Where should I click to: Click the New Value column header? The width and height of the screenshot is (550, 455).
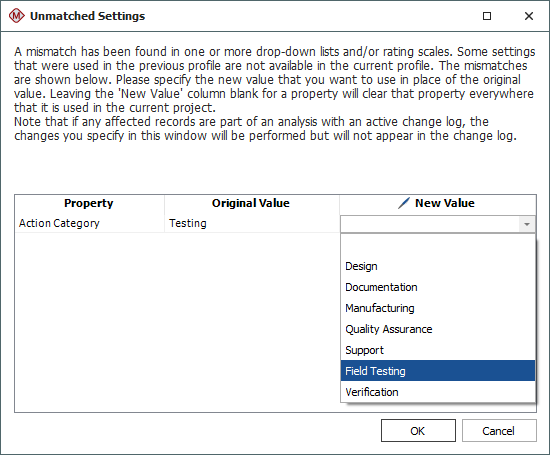[x=438, y=203]
